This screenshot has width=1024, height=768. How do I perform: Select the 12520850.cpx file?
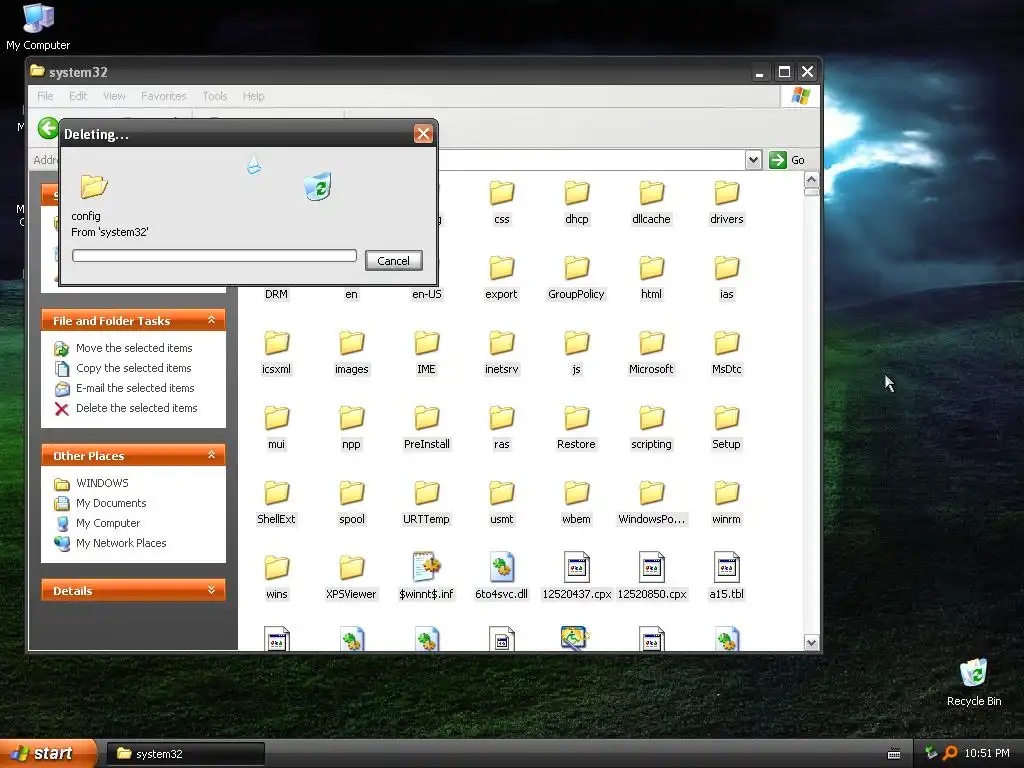651,577
